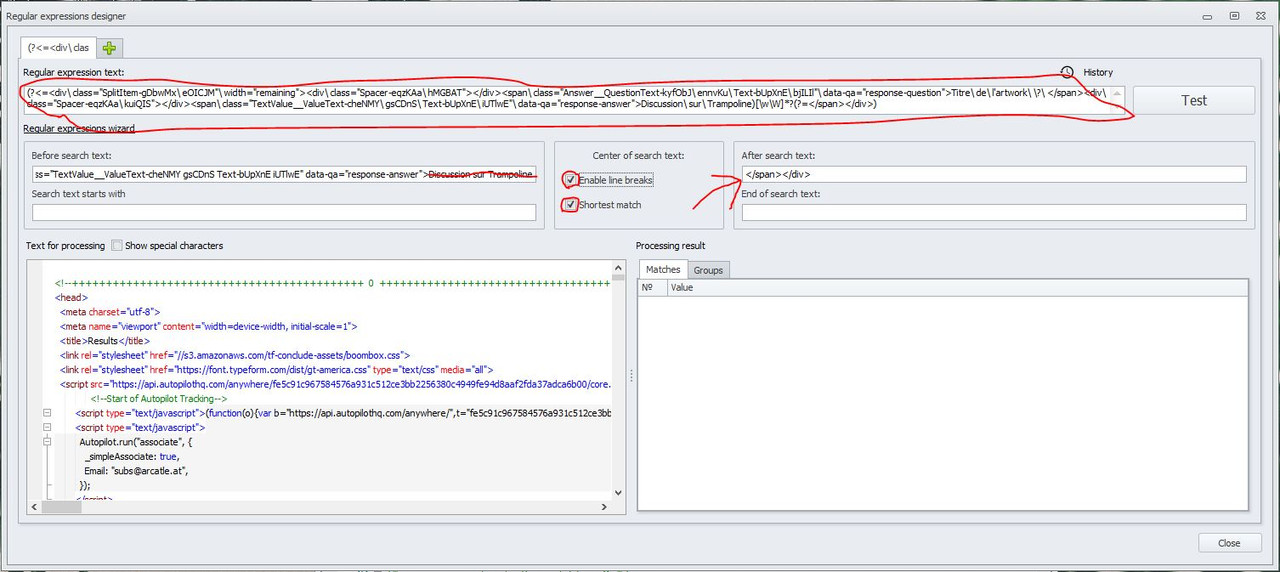This screenshot has width=1280, height=572.
Task: Add a new regex tab with plus icon
Action: [x=110, y=47]
